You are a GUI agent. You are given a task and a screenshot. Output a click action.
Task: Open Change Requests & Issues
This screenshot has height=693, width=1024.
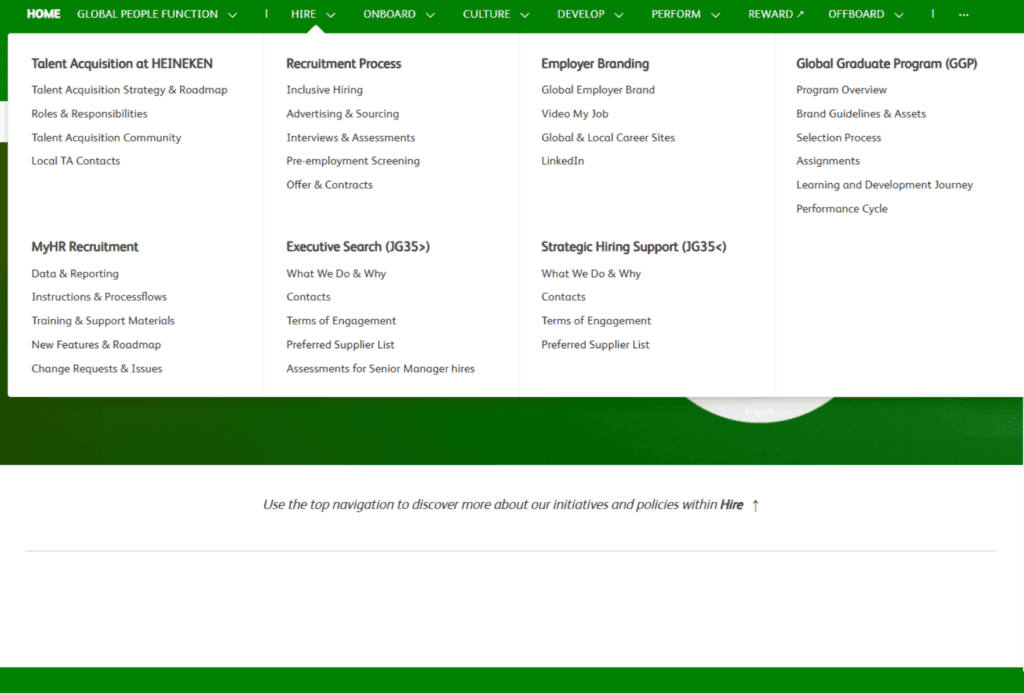pyautogui.click(x=97, y=369)
